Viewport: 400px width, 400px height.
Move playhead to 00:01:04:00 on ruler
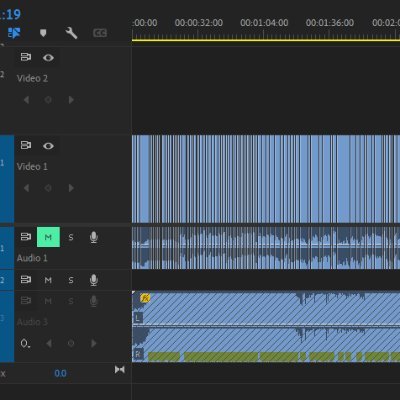pos(264,23)
